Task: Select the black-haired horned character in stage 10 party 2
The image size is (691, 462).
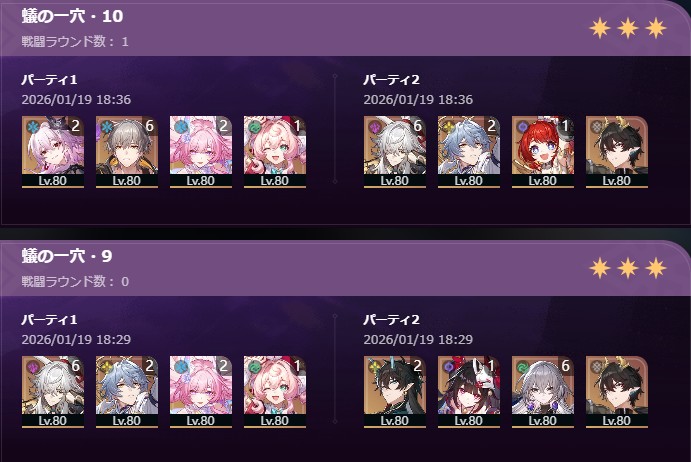Action: pyautogui.click(x=617, y=152)
